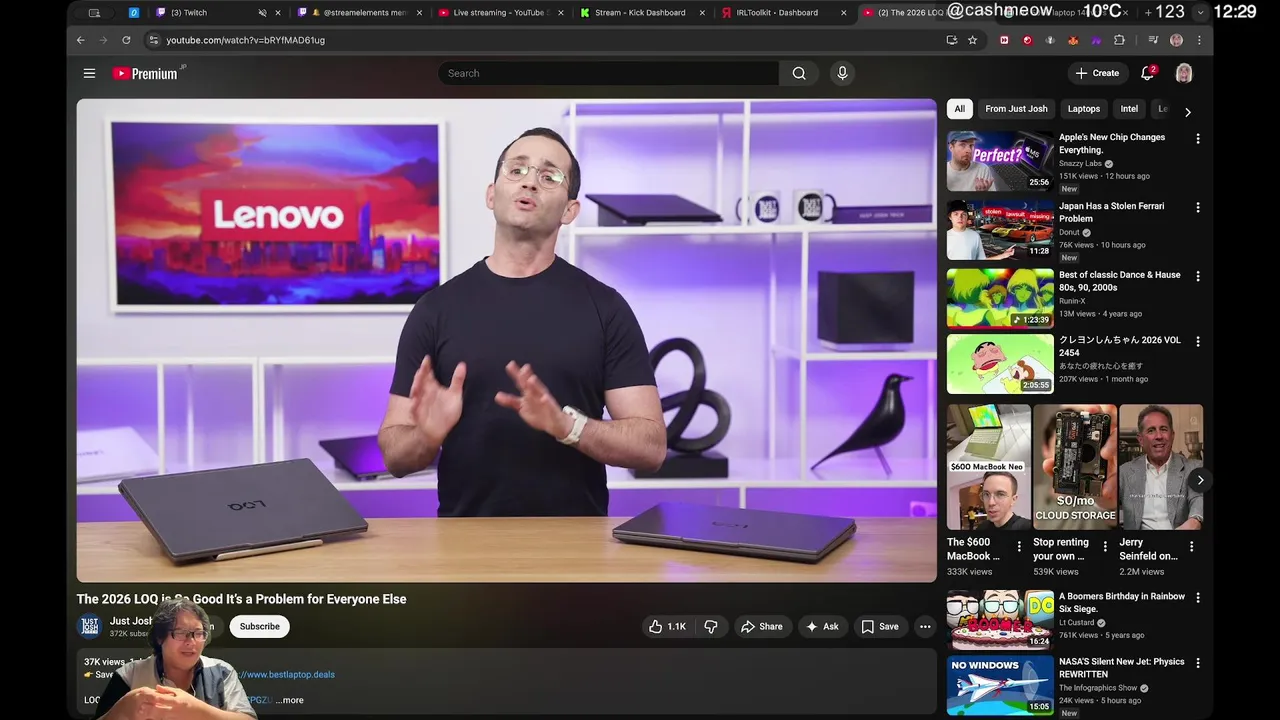Open the YouTube hamburger guide menu
Viewport: 1280px width, 720px height.
[89, 73]
